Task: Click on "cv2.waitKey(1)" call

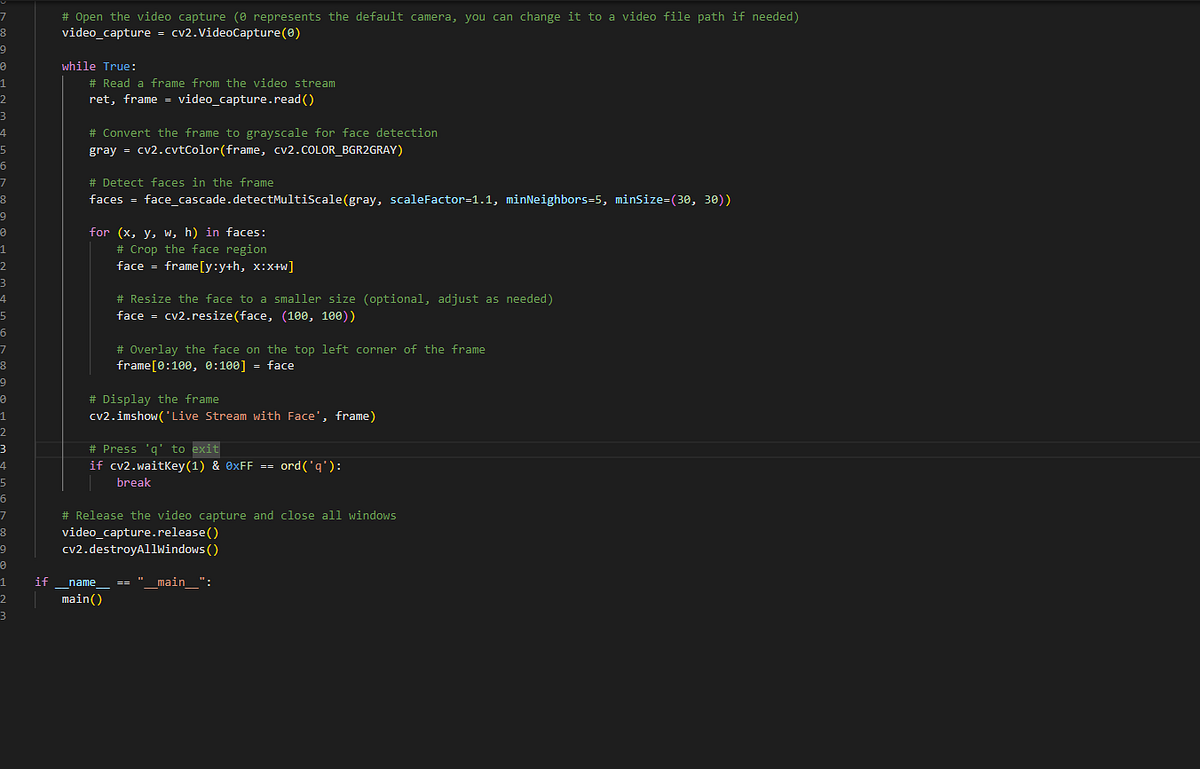Action: 157,466
